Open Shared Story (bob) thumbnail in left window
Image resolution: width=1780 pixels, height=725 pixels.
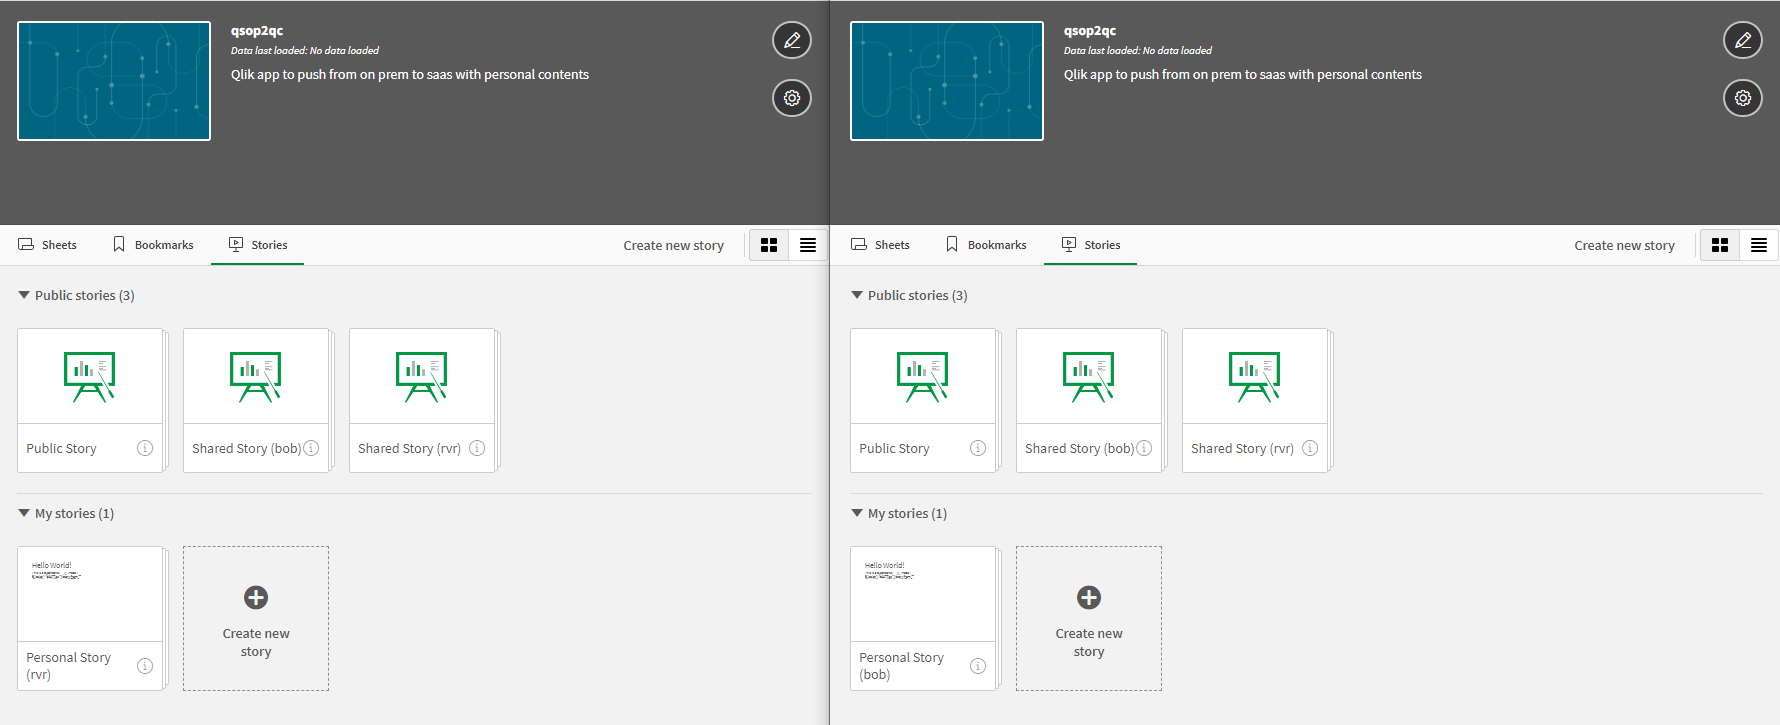(x=256, y=376)
